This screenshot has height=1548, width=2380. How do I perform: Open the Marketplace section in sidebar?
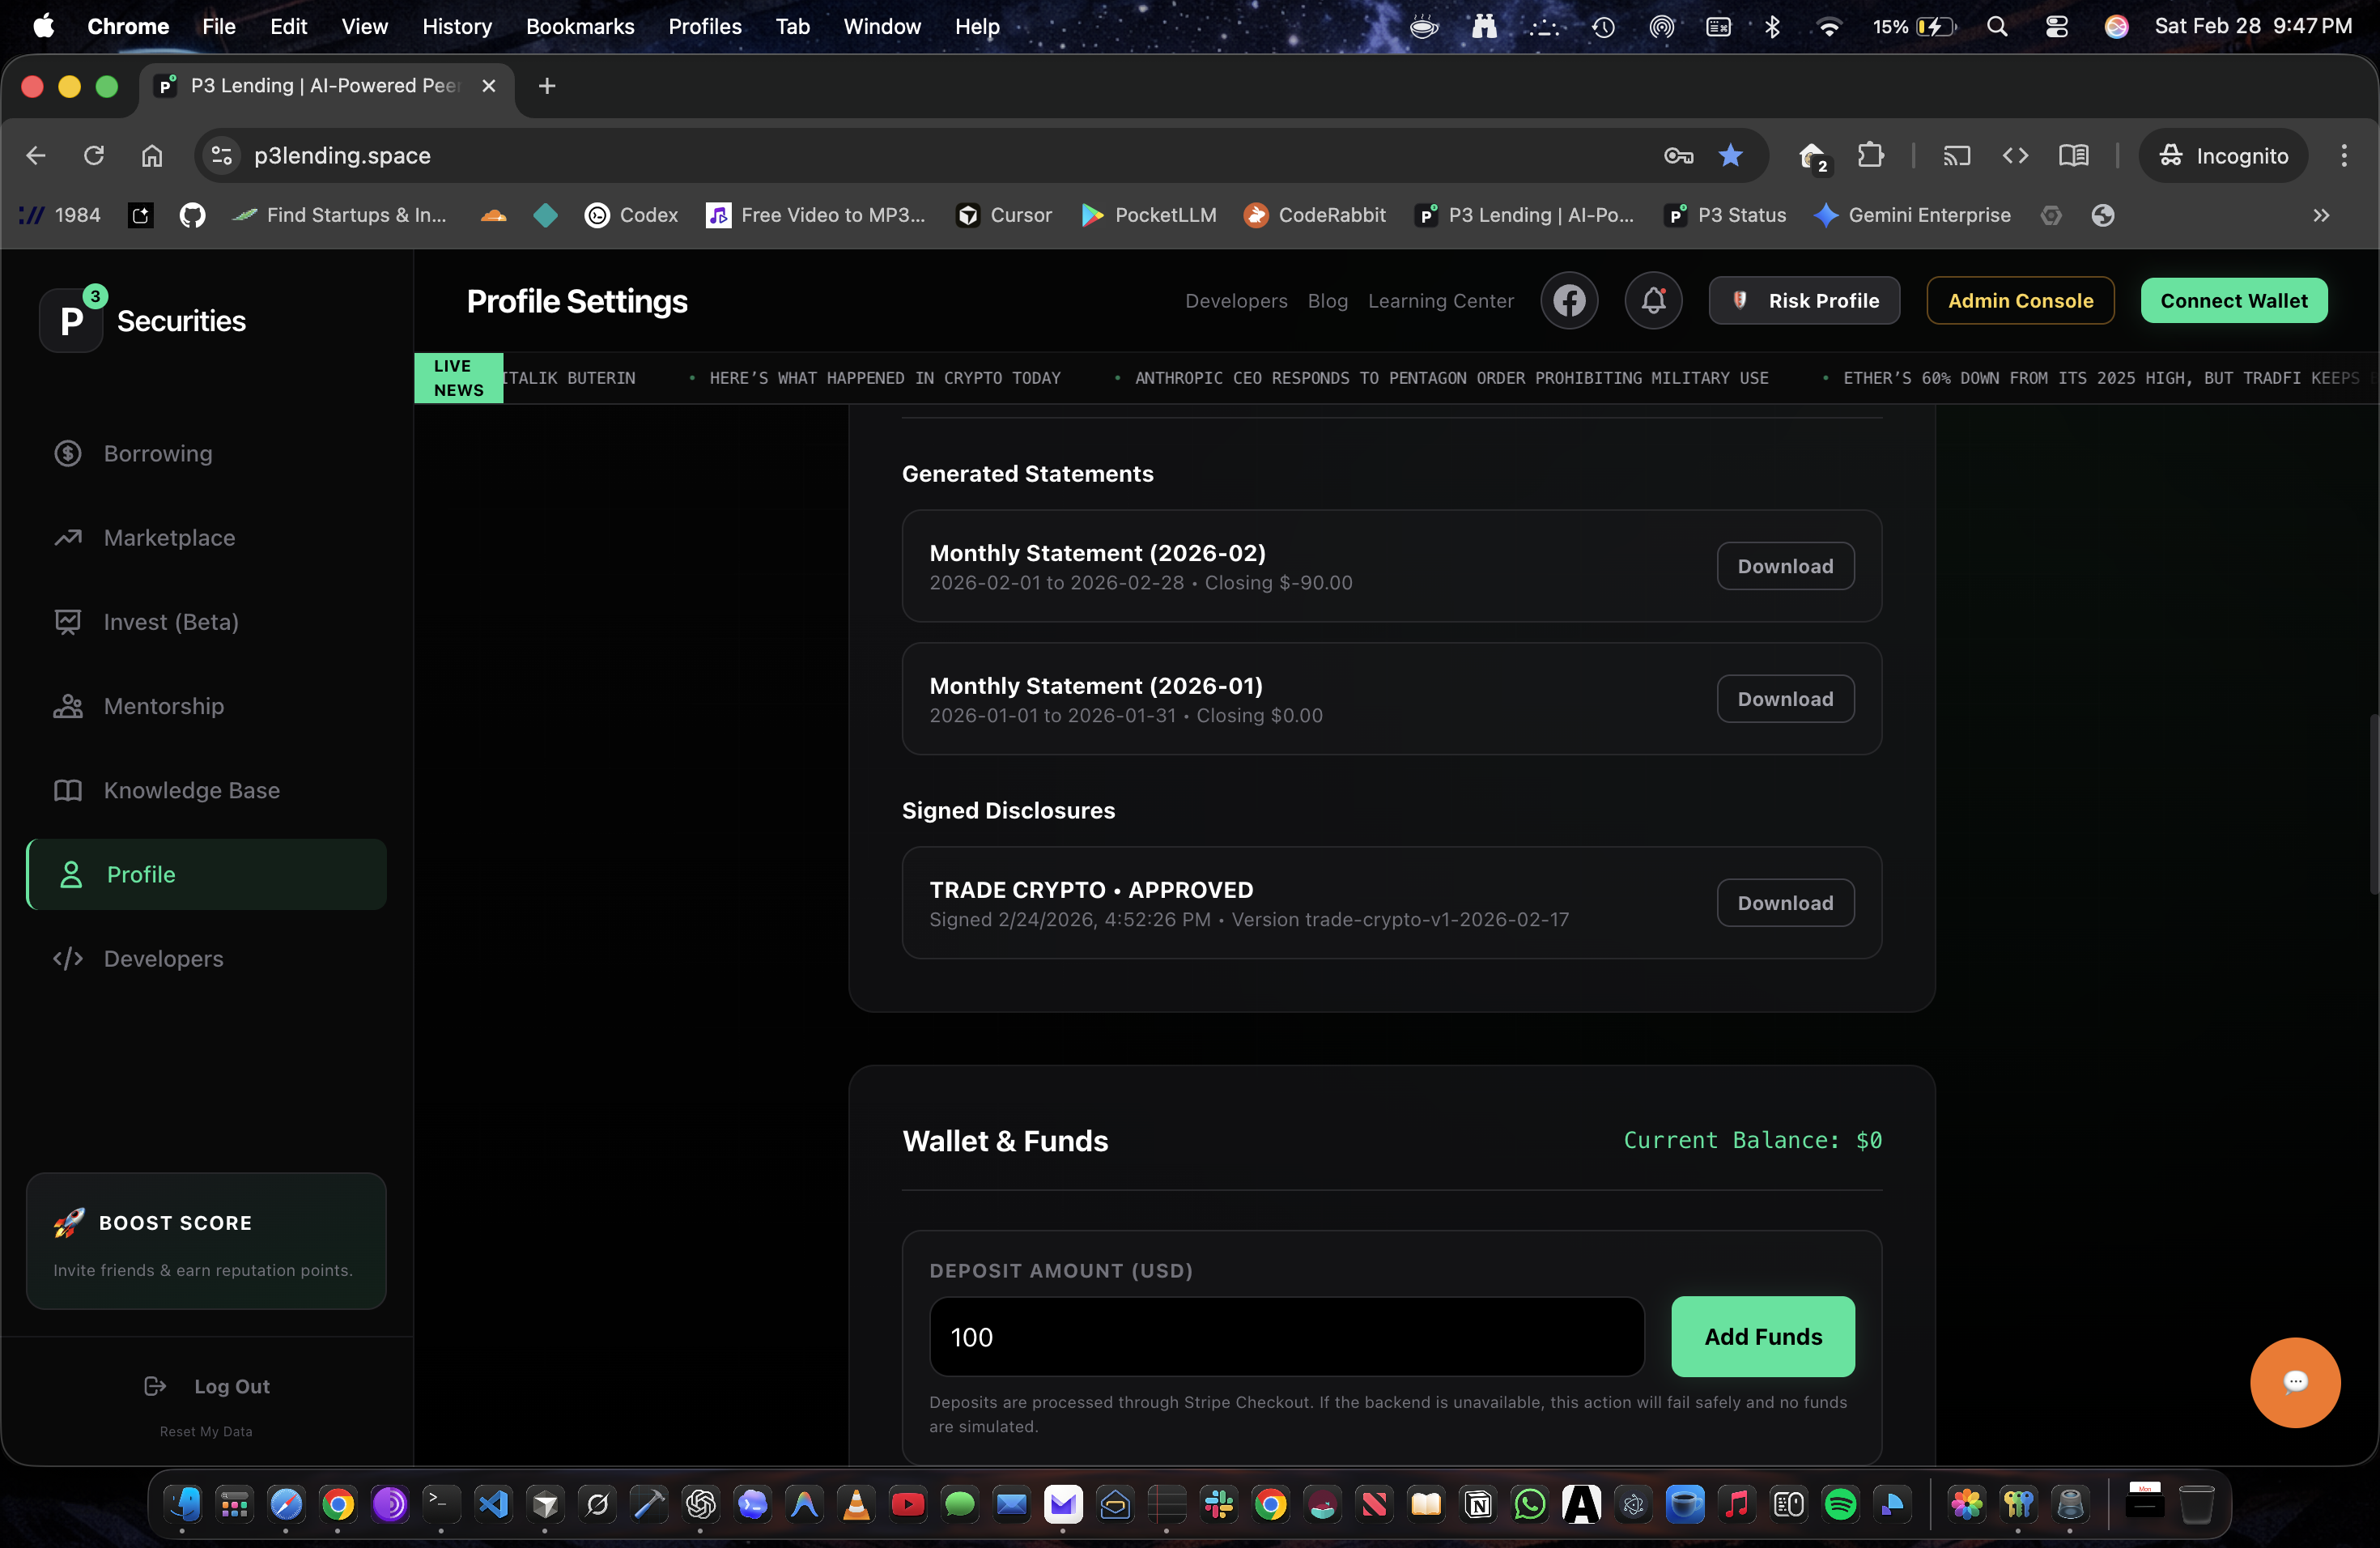click(169, 537)
